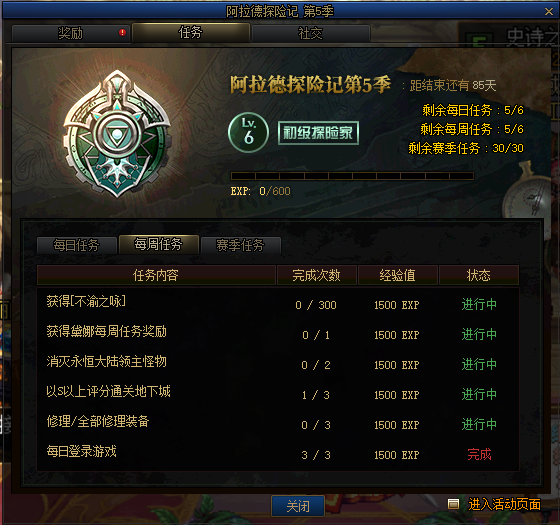The image size is (560, 525).
Task: Switch to the 每日任务 sub-tab
Action: click(x=76, y=245)
